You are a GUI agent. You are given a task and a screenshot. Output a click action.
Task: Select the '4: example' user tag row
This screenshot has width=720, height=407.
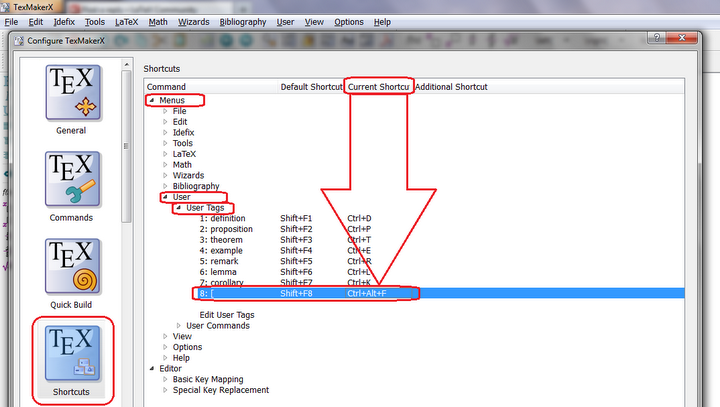(221, 250)
